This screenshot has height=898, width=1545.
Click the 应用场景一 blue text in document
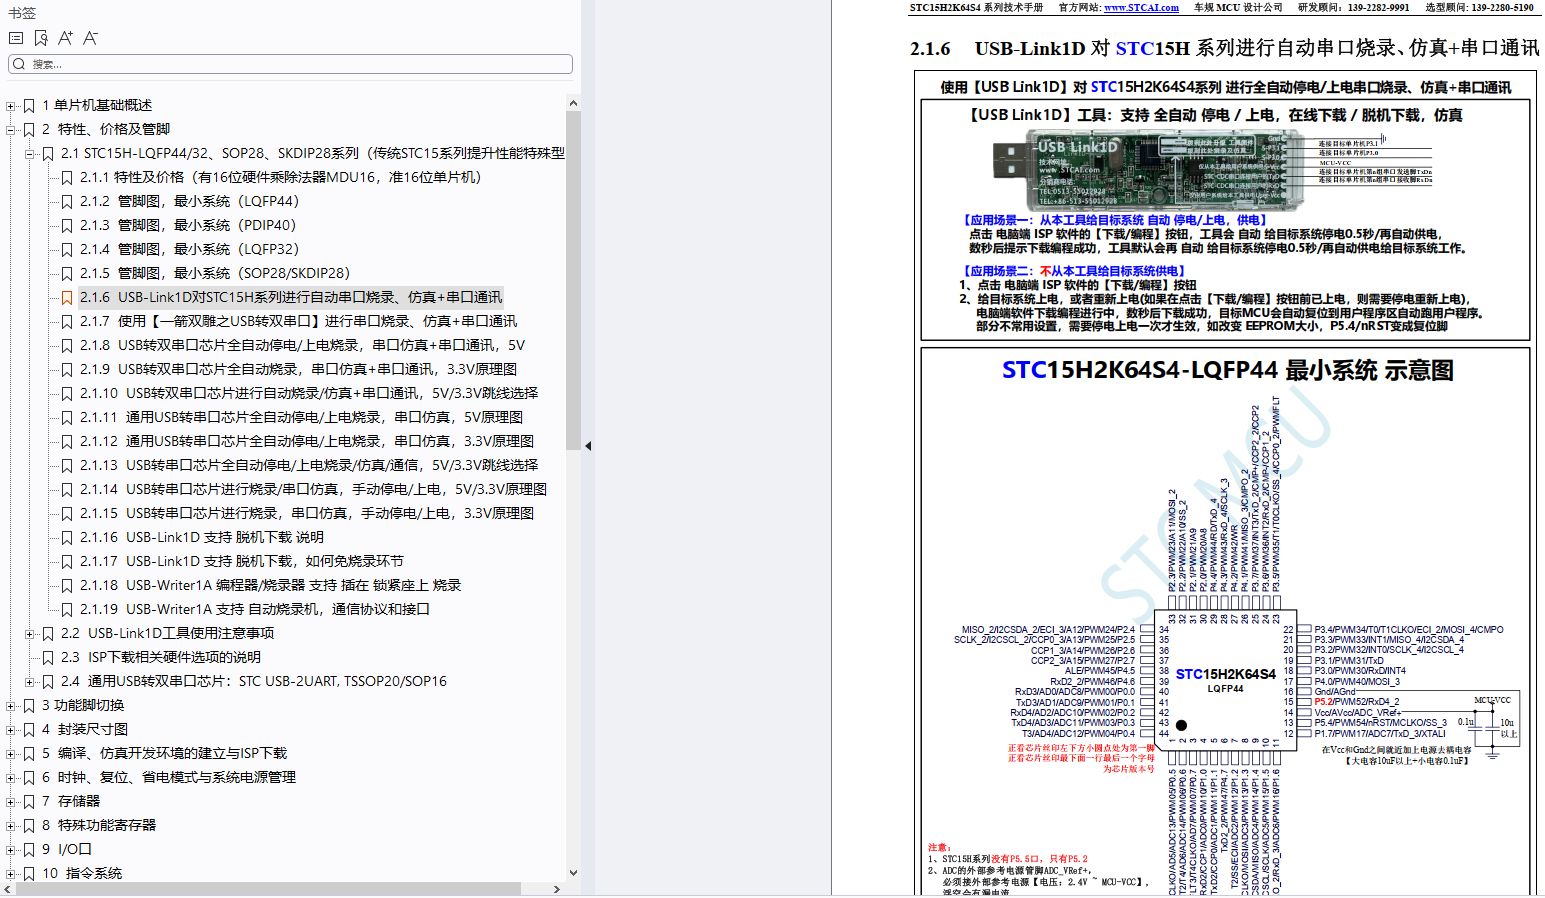tap(1114, 220)
